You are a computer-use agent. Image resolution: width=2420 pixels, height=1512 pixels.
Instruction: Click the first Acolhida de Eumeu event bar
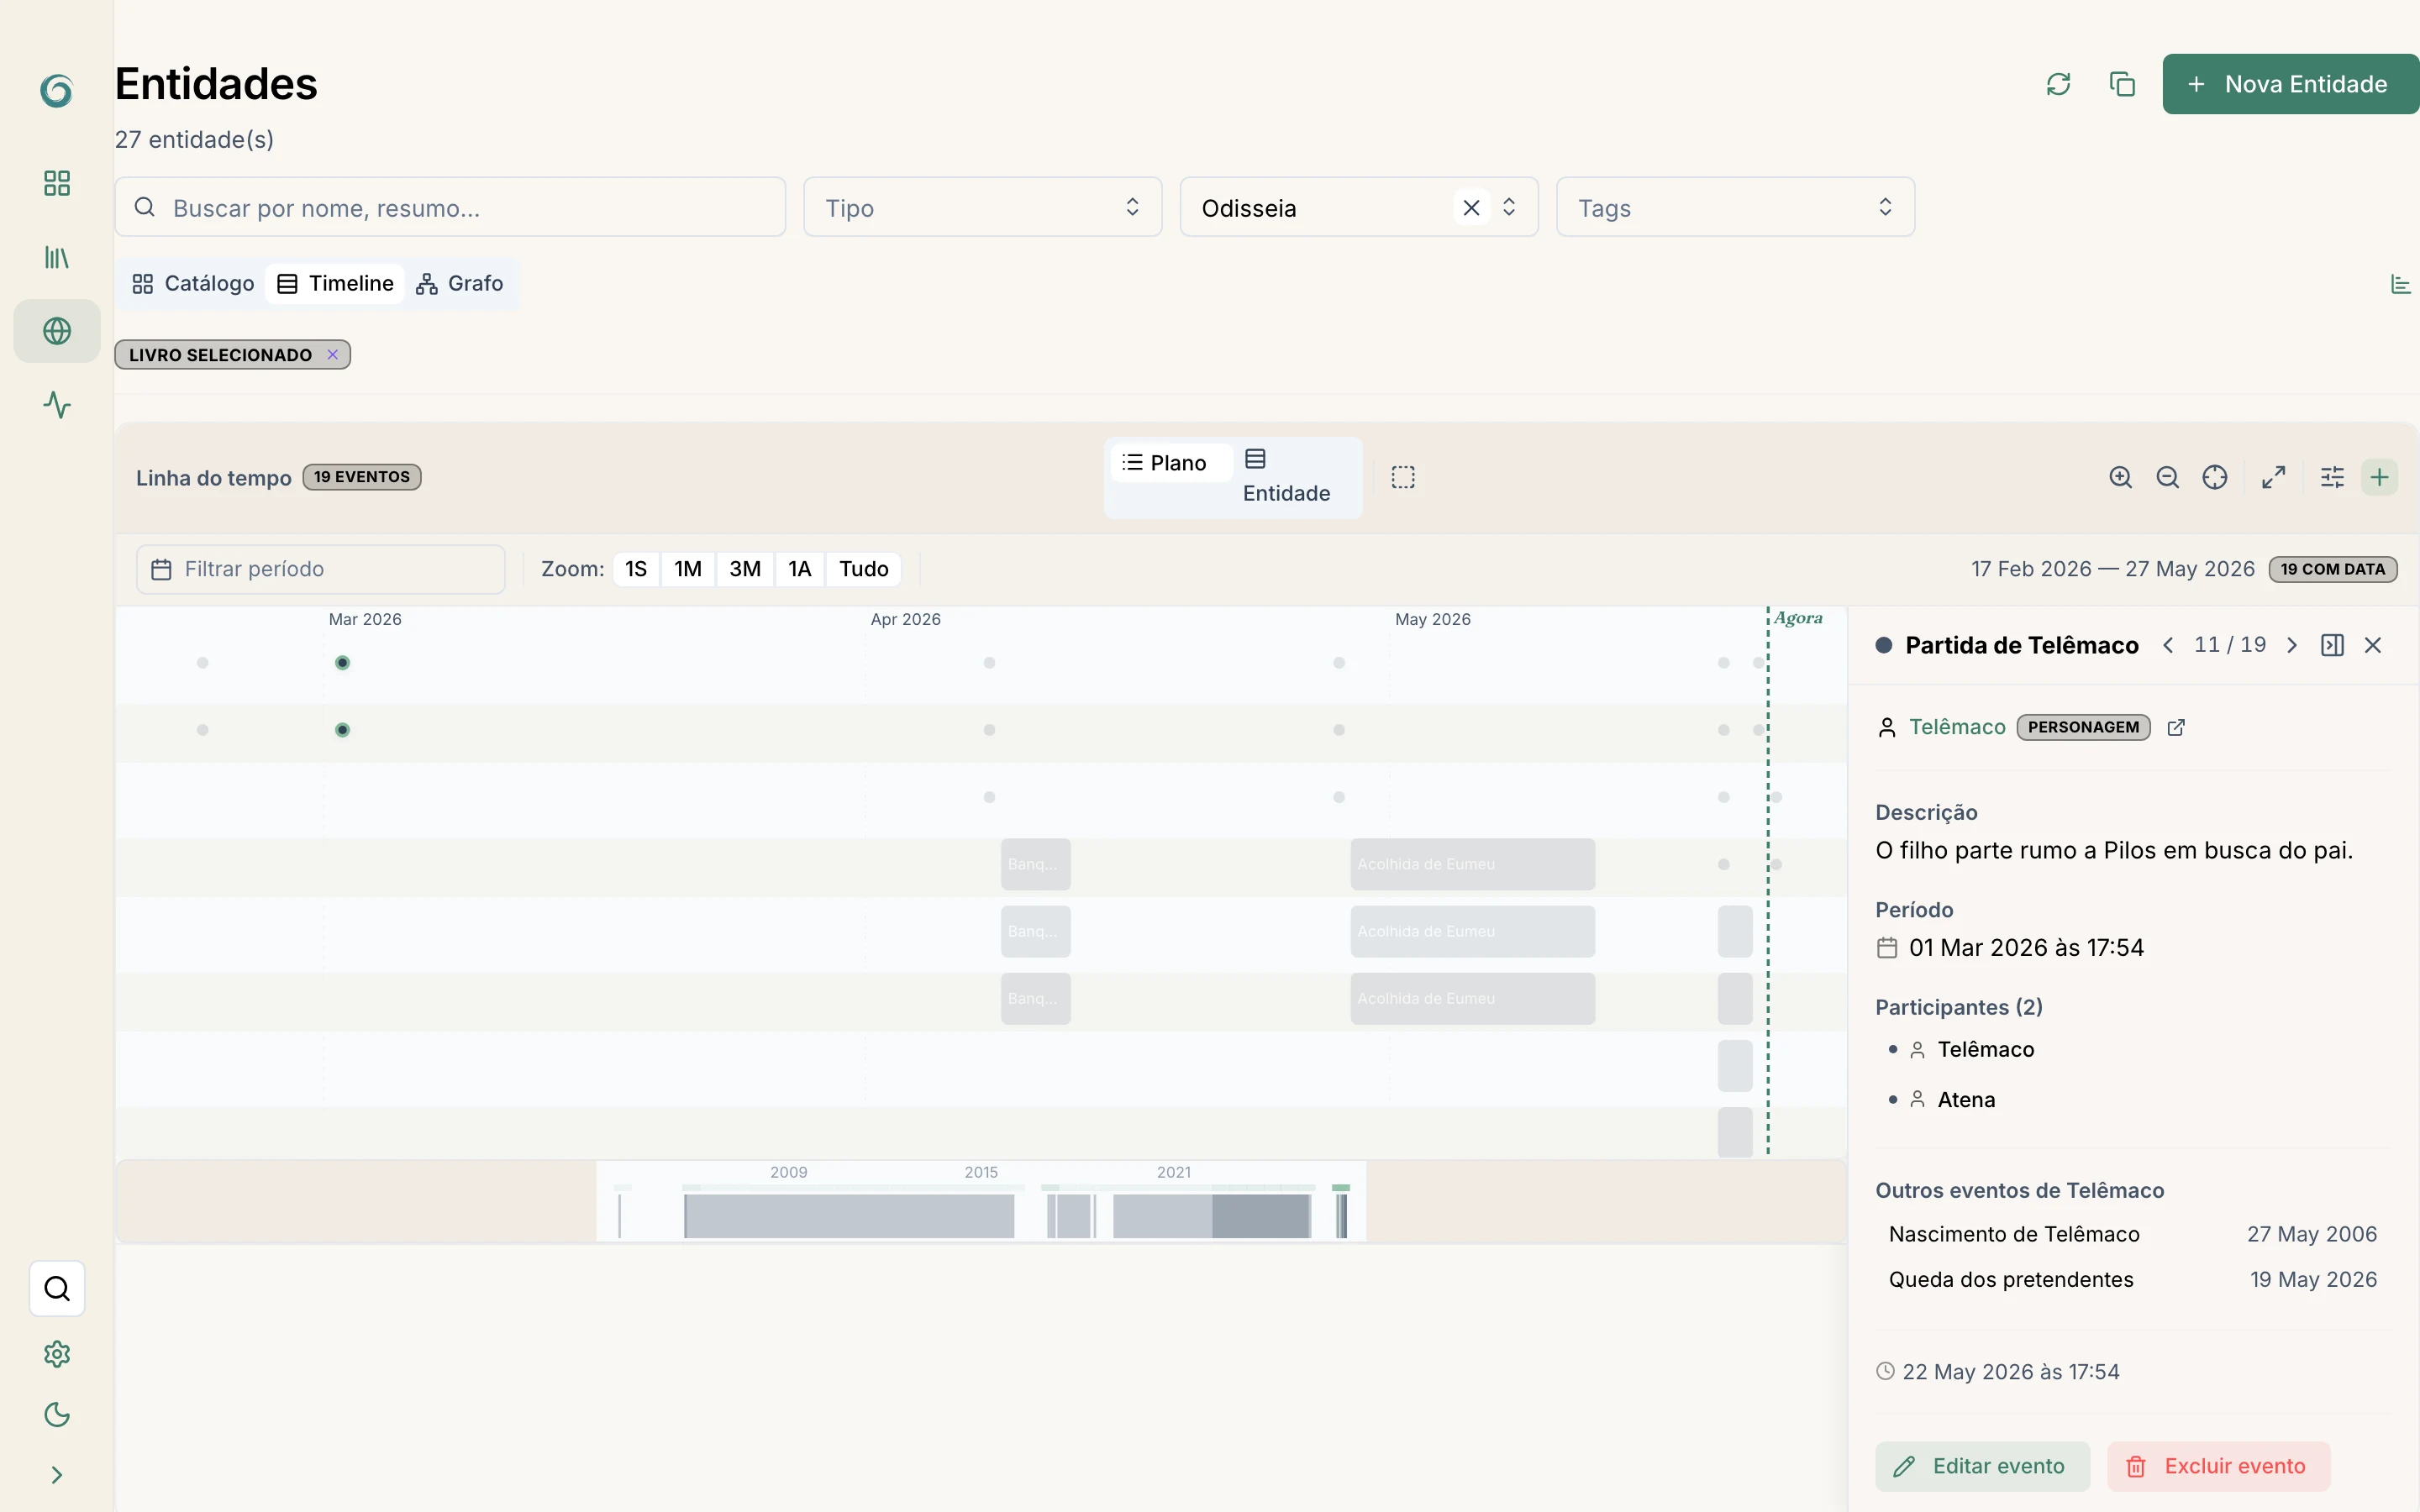1472,864
